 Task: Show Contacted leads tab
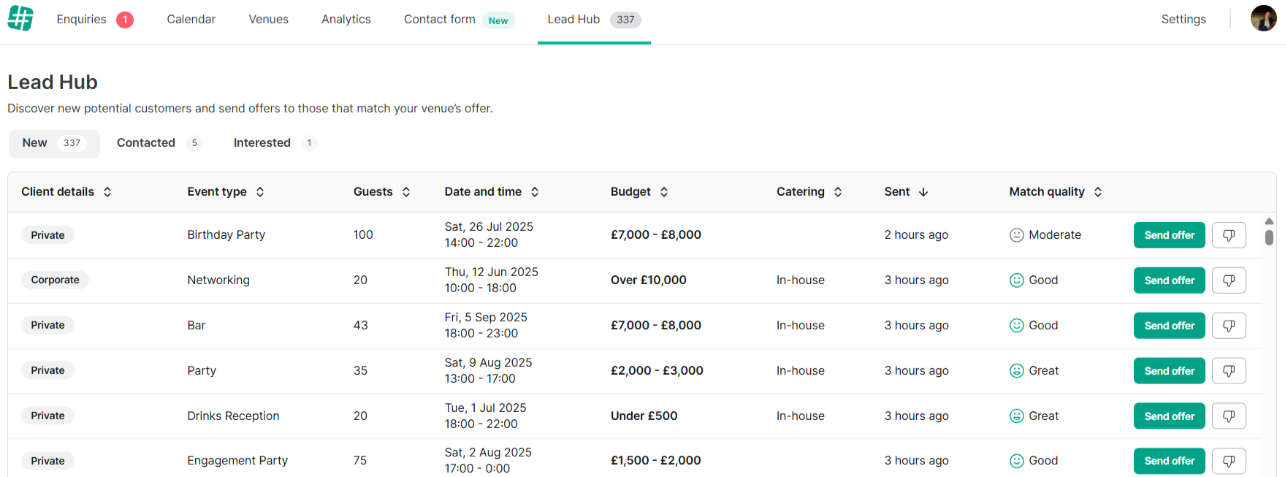coord(159,143)
